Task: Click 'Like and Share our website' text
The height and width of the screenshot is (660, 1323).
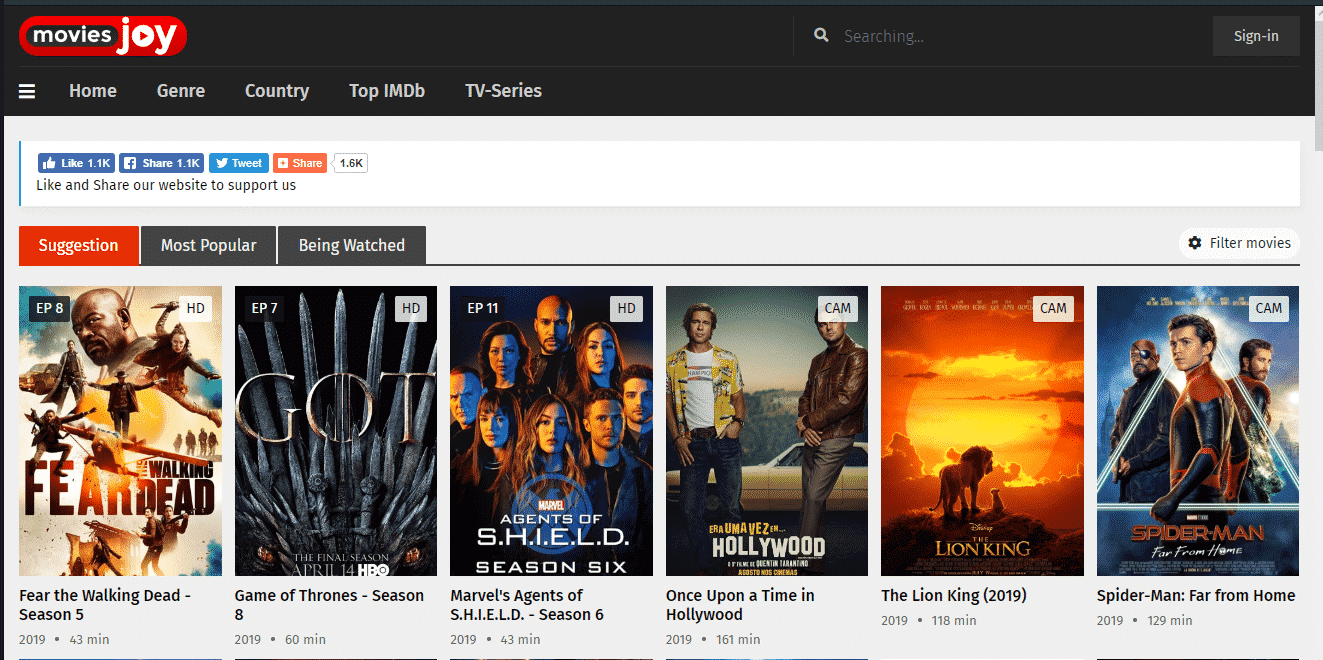Action: (x=166, y=185)
